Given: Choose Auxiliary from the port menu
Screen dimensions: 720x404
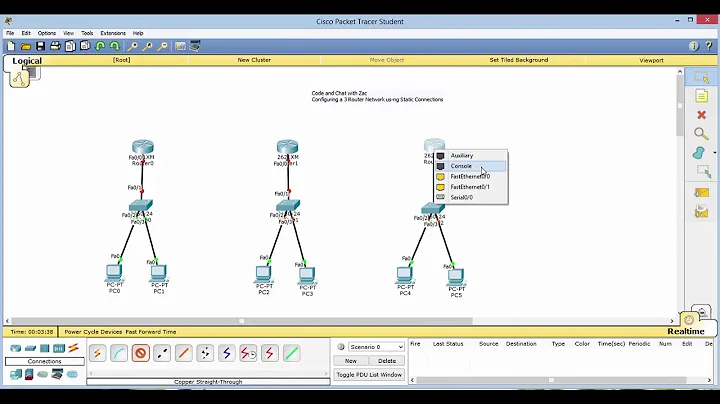Looking at the screenshot, I should [x=471, y=156].
